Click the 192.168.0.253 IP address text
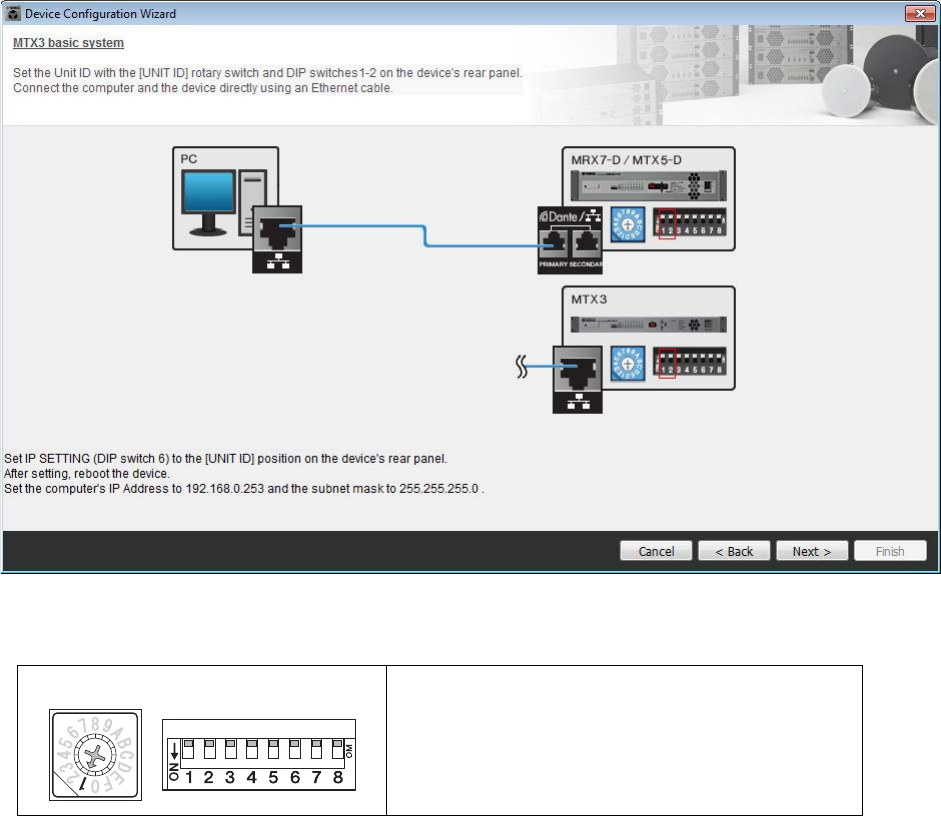Viewport: 941px width, 816px height. (224, 488)
